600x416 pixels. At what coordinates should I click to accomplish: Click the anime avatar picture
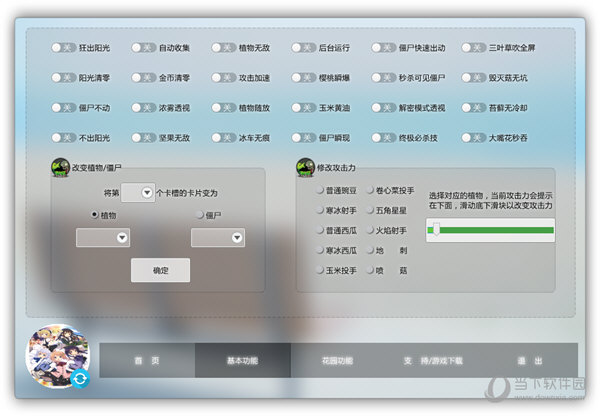pos(58,356)
